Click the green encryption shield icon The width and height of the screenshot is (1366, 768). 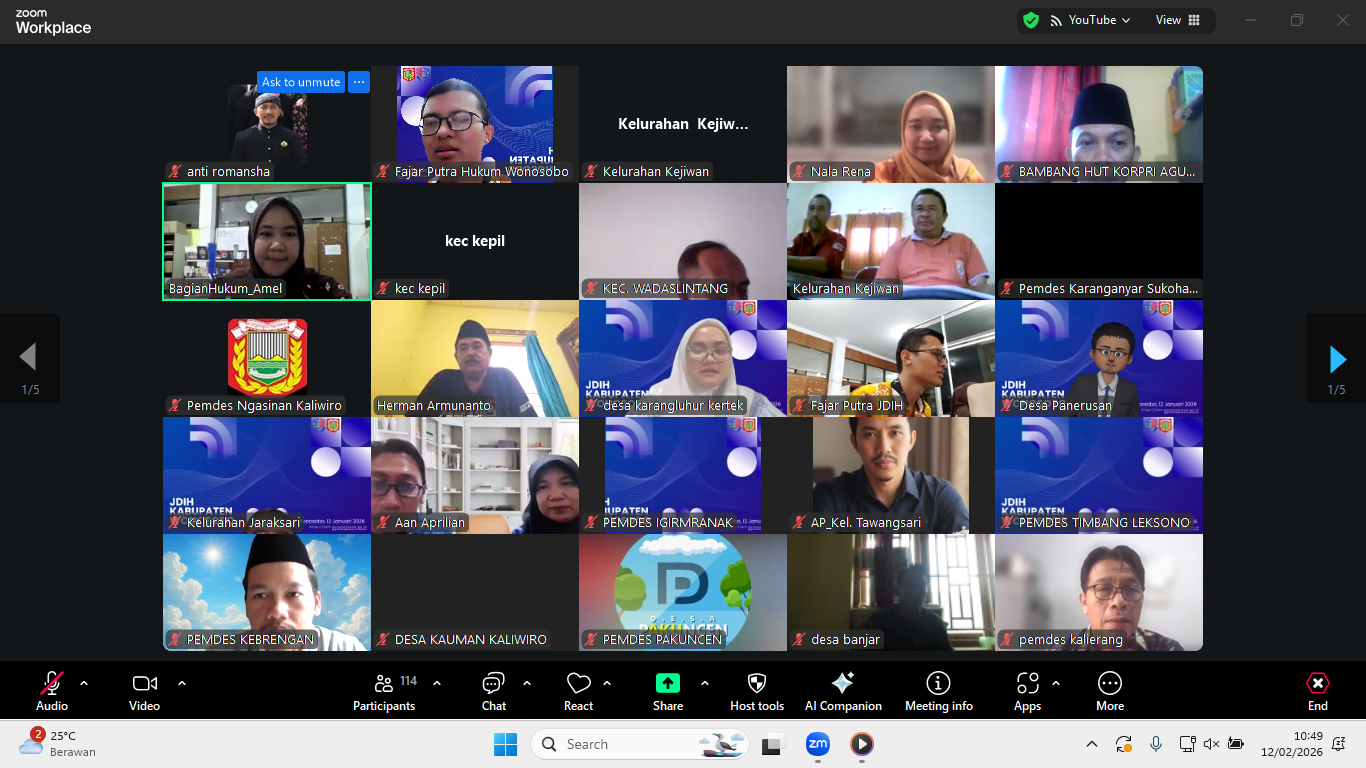(x=1031, y=20)
